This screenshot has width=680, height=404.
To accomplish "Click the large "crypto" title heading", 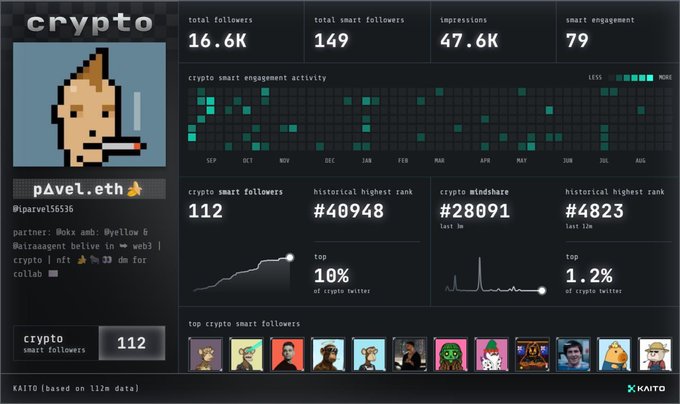I will click(89, 23).
